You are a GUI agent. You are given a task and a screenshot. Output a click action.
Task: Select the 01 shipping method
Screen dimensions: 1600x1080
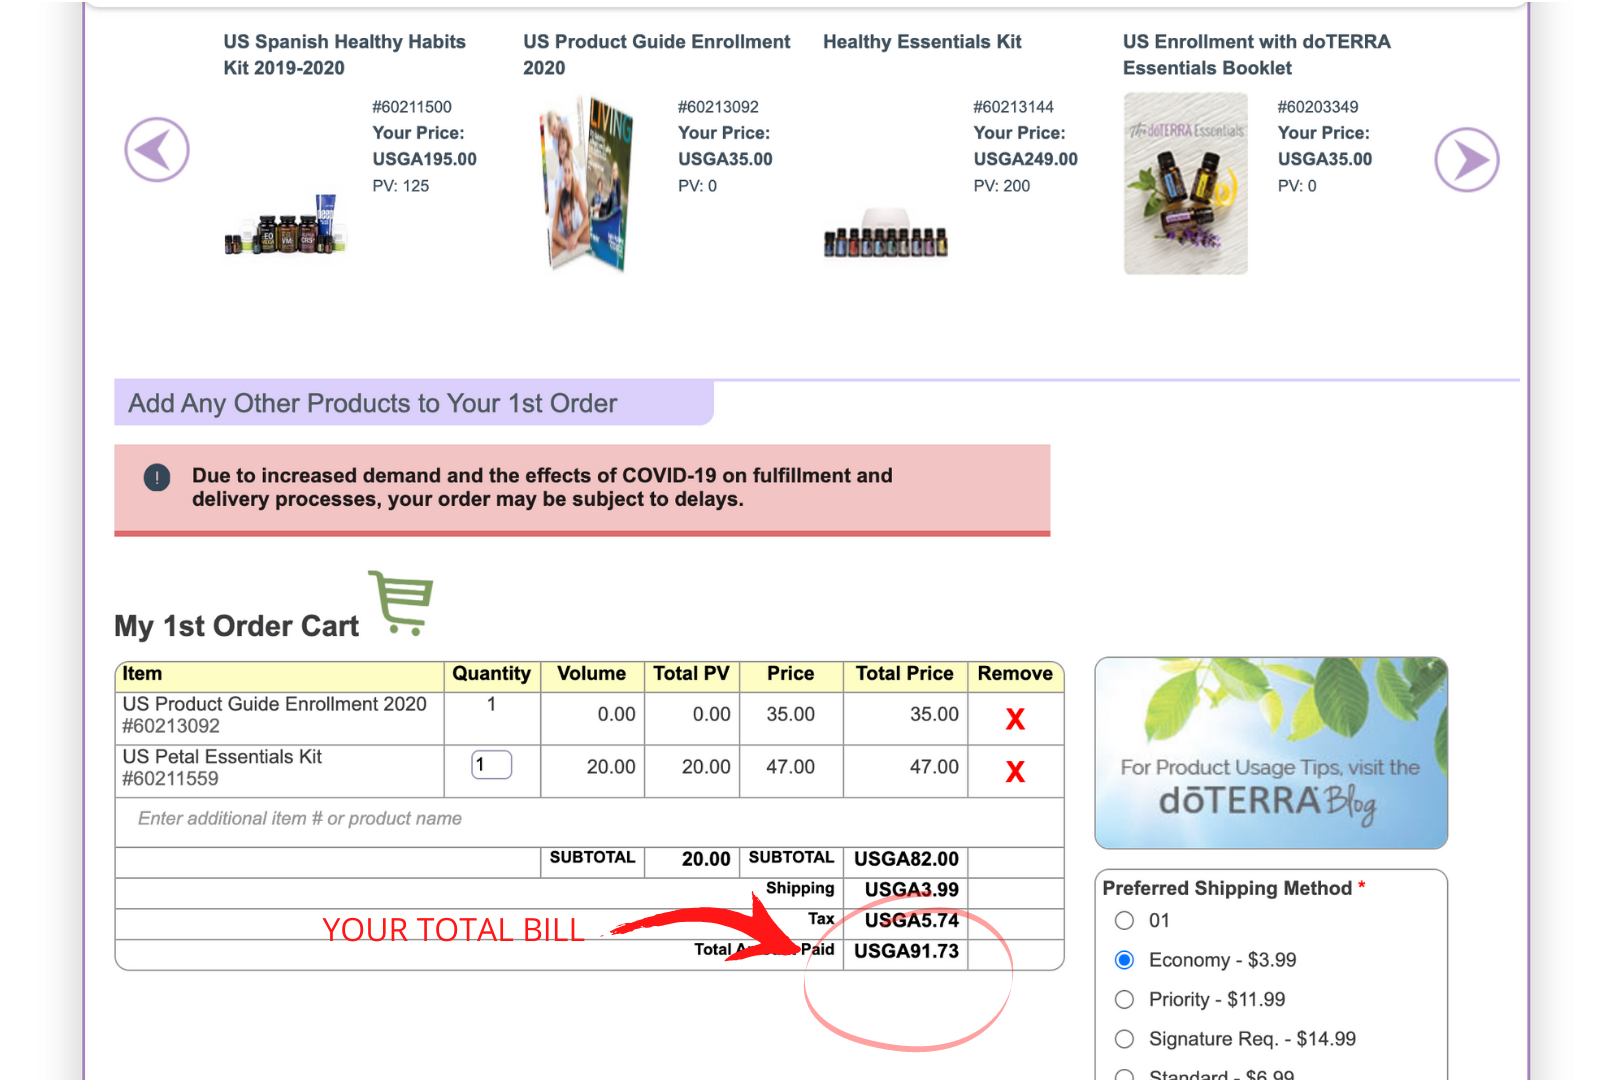(1125, 921)
